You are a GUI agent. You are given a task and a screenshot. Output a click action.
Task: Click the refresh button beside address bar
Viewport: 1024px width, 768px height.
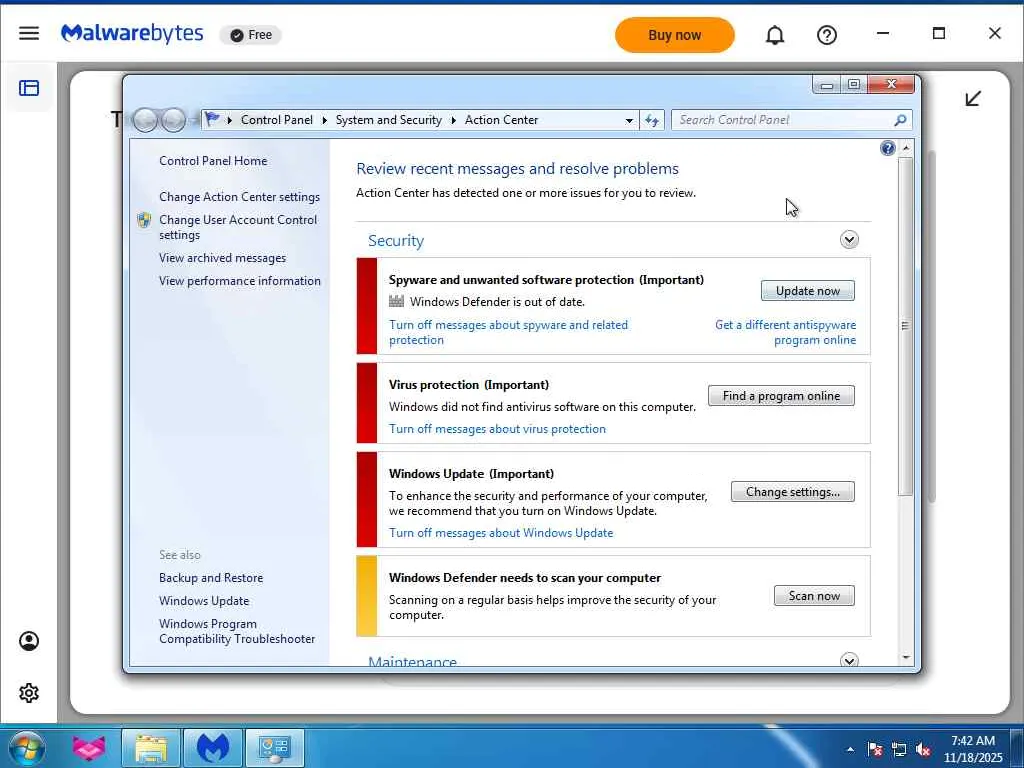point(652,120)
